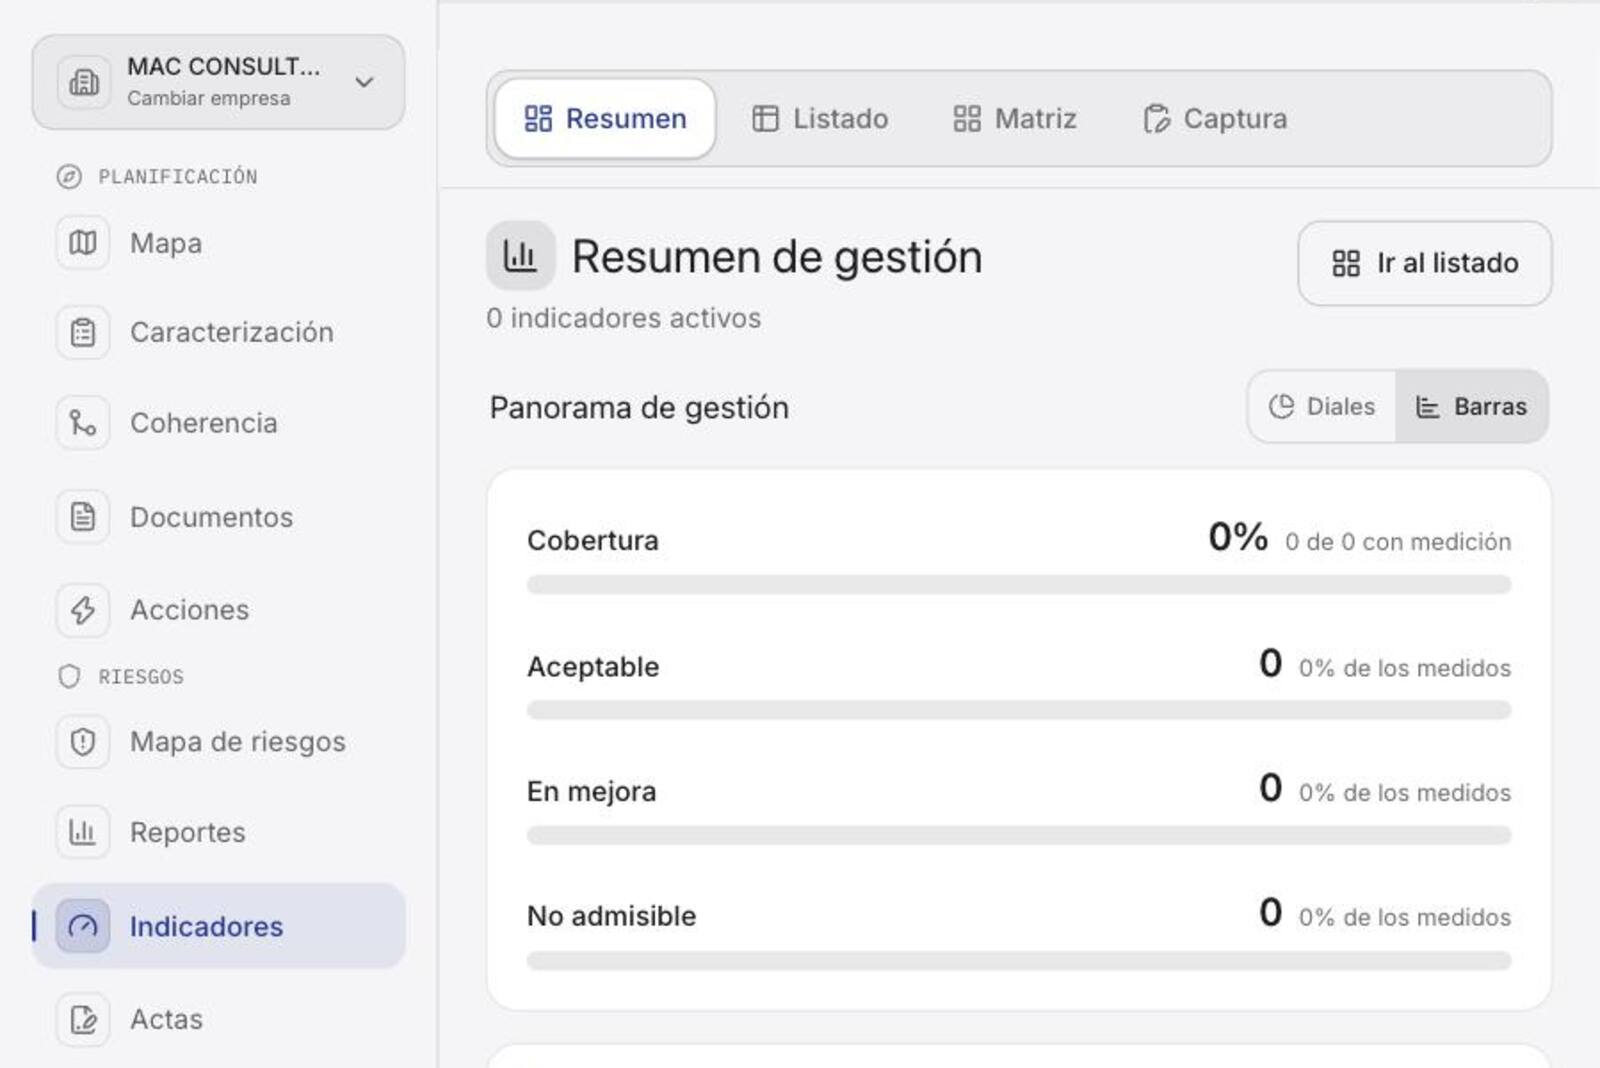Open the Matriz tab
1600x1068 pixels.
point(1015,119)
